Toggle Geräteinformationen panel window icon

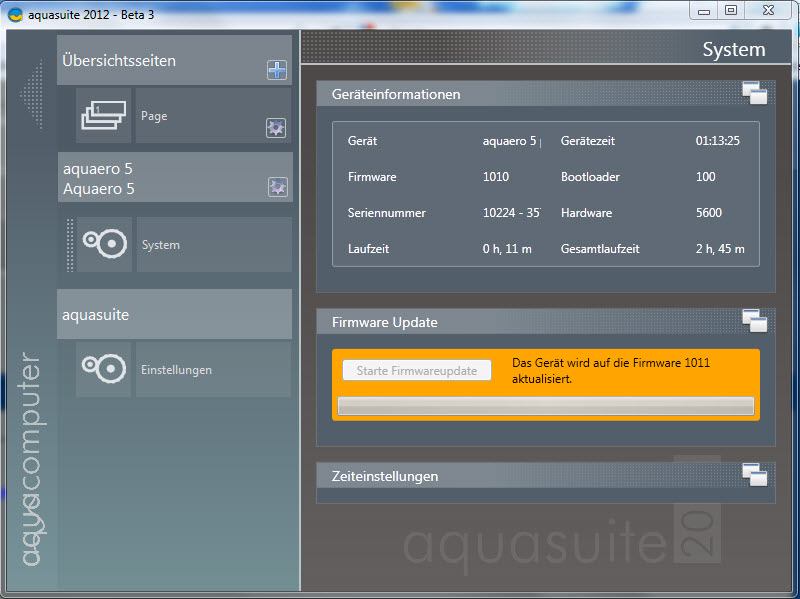[x=755, y=93]
